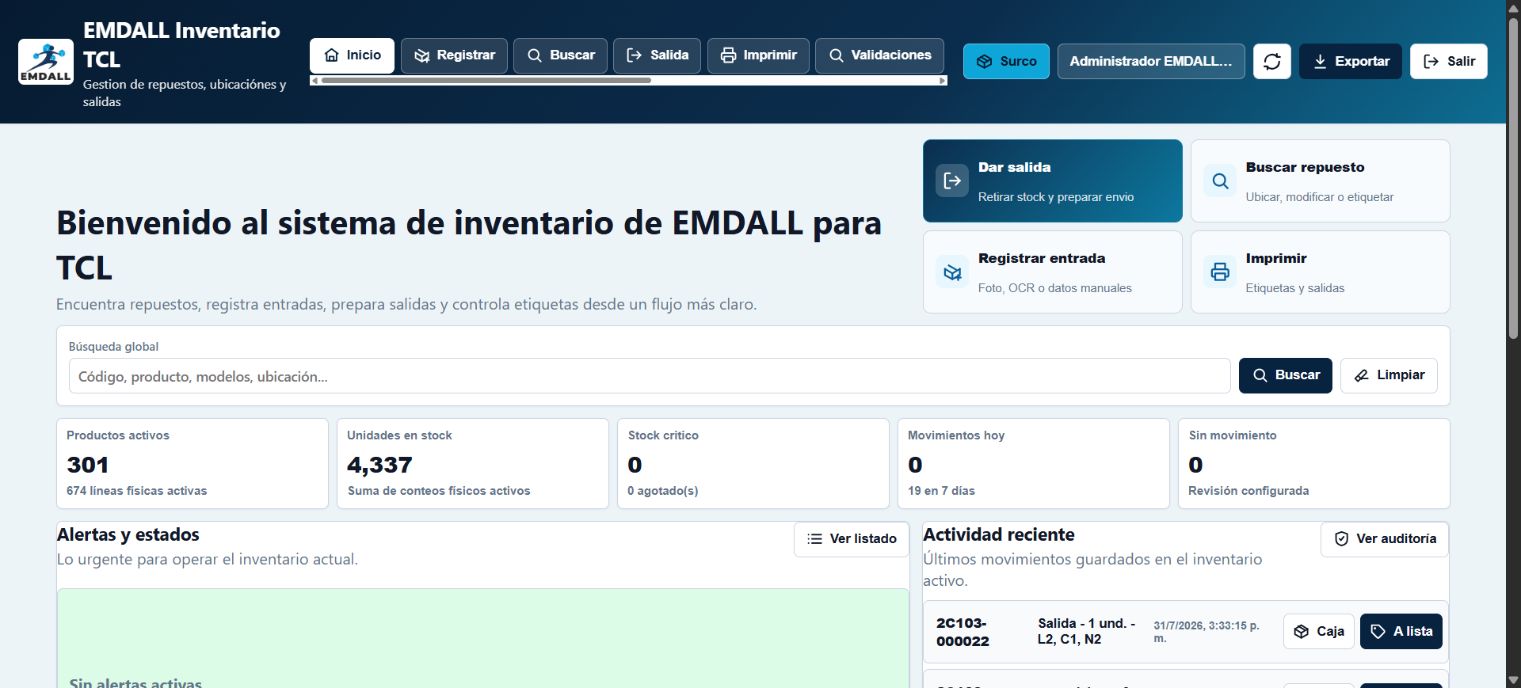Open the Registrar entrada card

[1052, 272]
